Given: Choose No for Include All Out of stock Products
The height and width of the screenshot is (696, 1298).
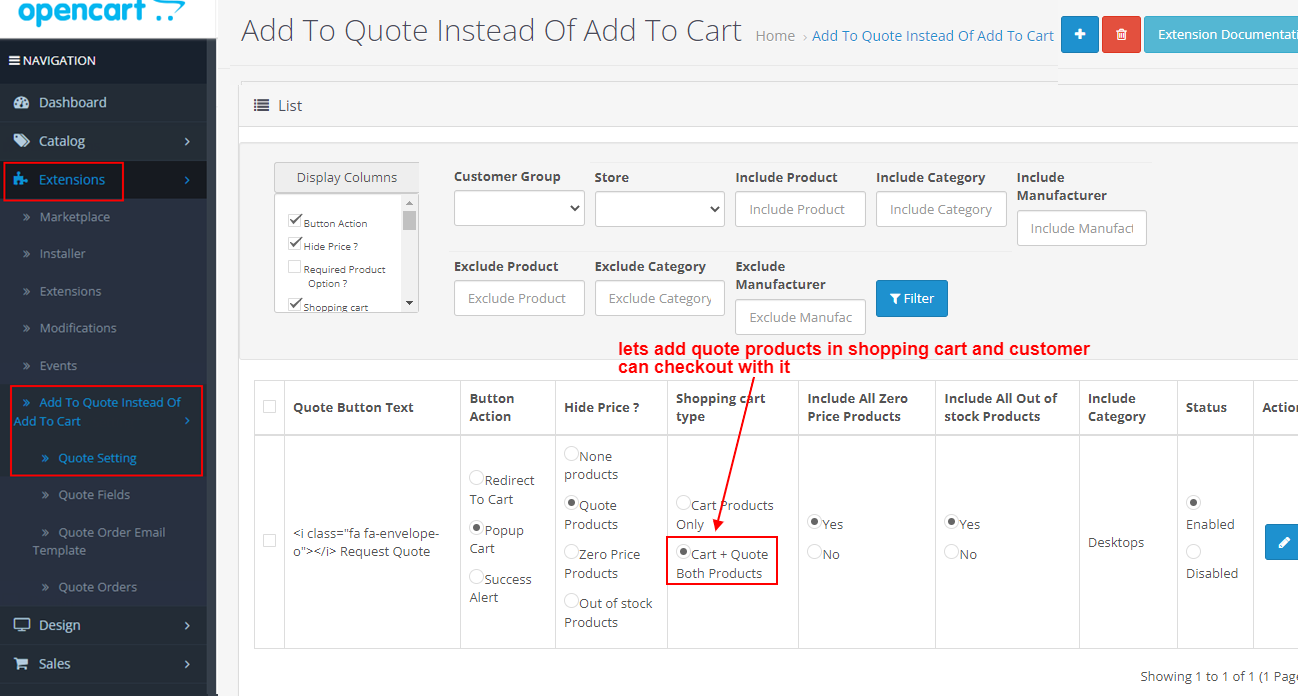Looking at the screenshot, I should [951, 552].
